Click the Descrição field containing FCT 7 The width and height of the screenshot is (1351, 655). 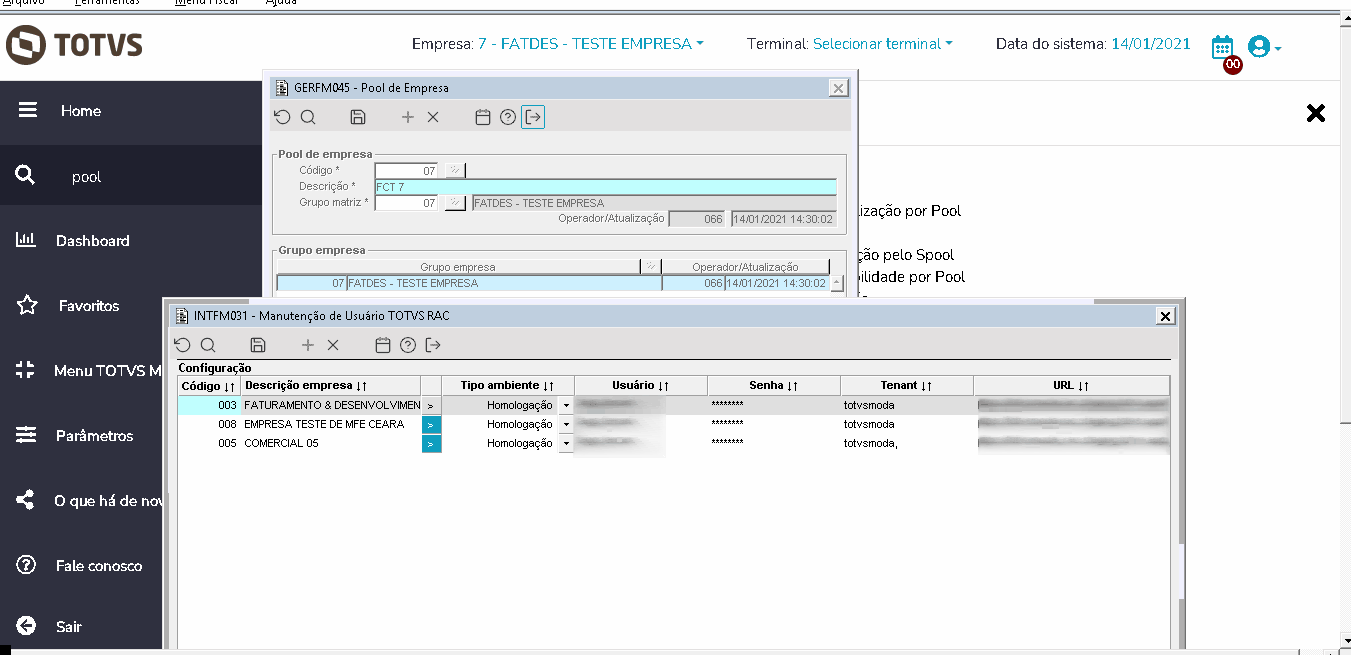(x=605, y=187)
